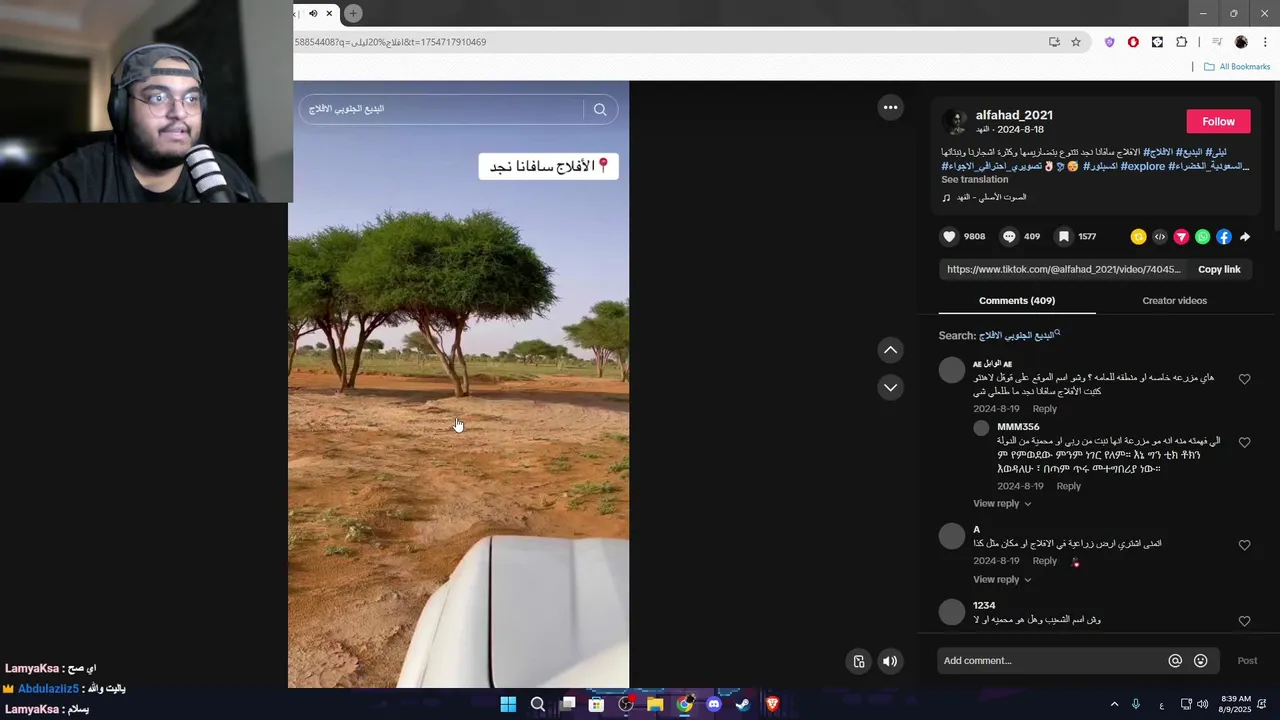The width and height of the screenshot is (1280, 720).
Task: Click the yellow repost share icon
Action: click(1138, 237)
